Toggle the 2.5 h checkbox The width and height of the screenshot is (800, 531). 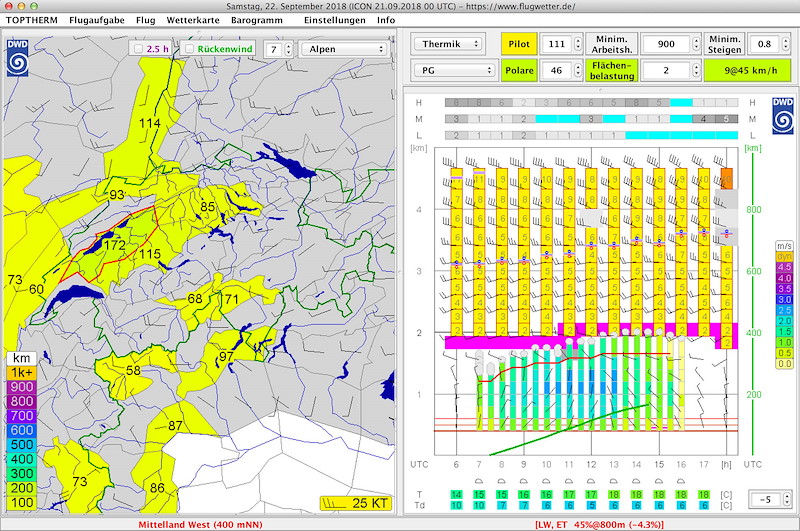pyautogui.click(x=138, y=49)
